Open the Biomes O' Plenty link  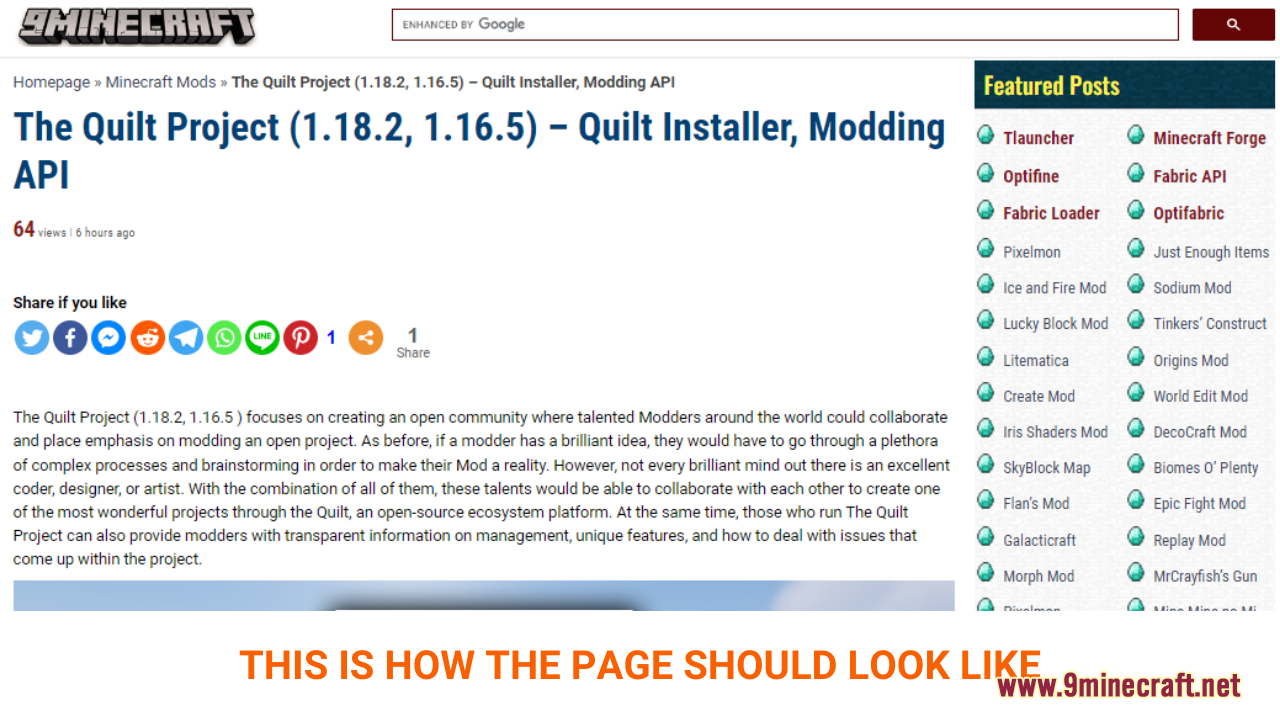click(x=1206, y=468)
